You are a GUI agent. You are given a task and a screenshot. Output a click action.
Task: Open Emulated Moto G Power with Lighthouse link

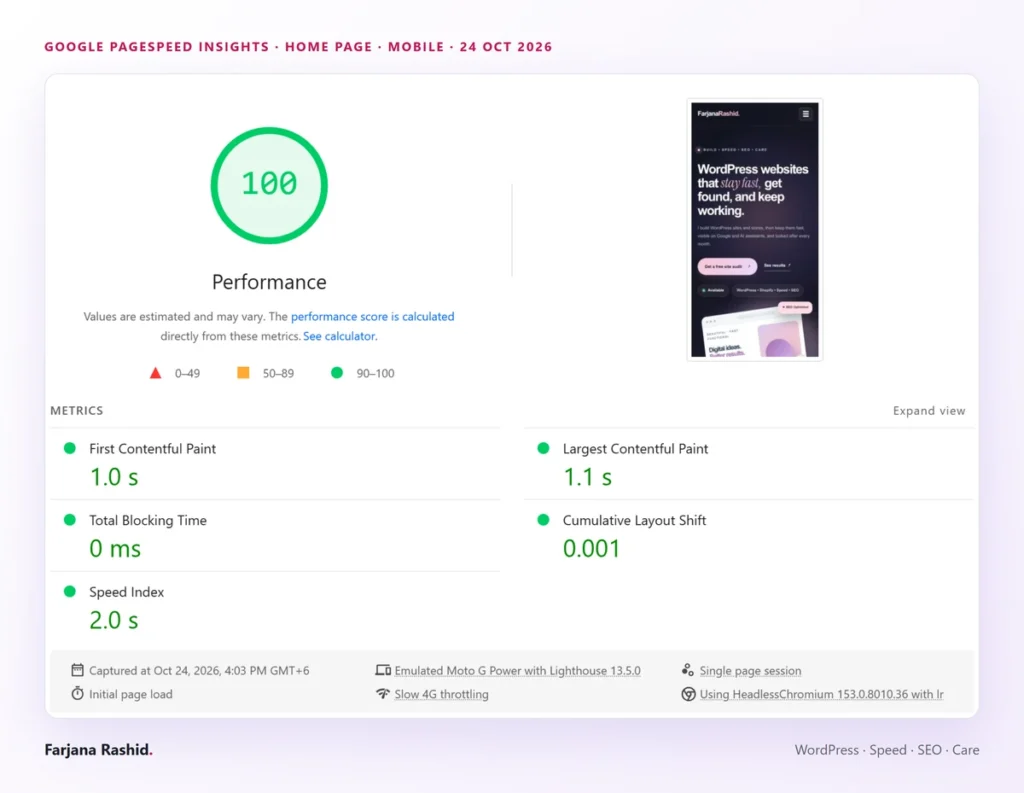click(x=517, y=670)
